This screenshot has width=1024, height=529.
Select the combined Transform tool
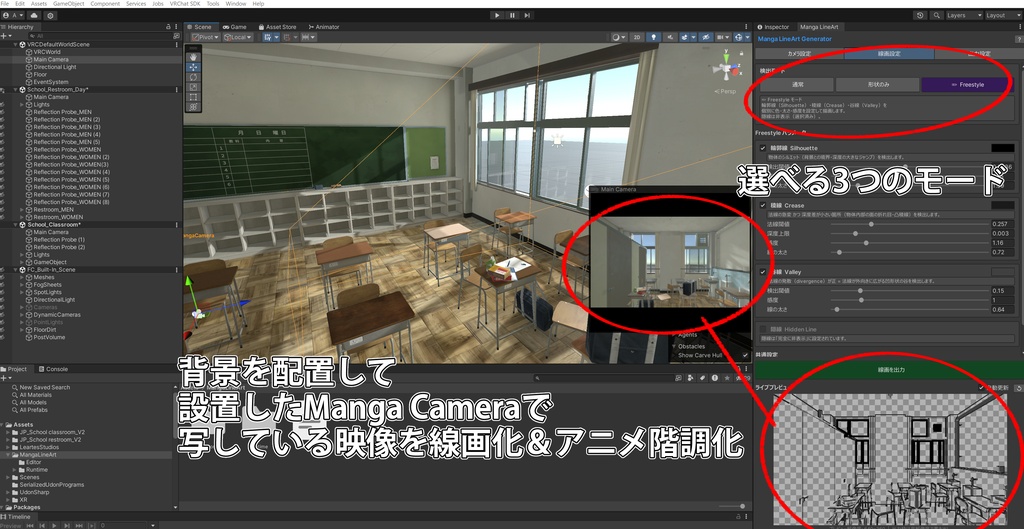pos(193,106)
